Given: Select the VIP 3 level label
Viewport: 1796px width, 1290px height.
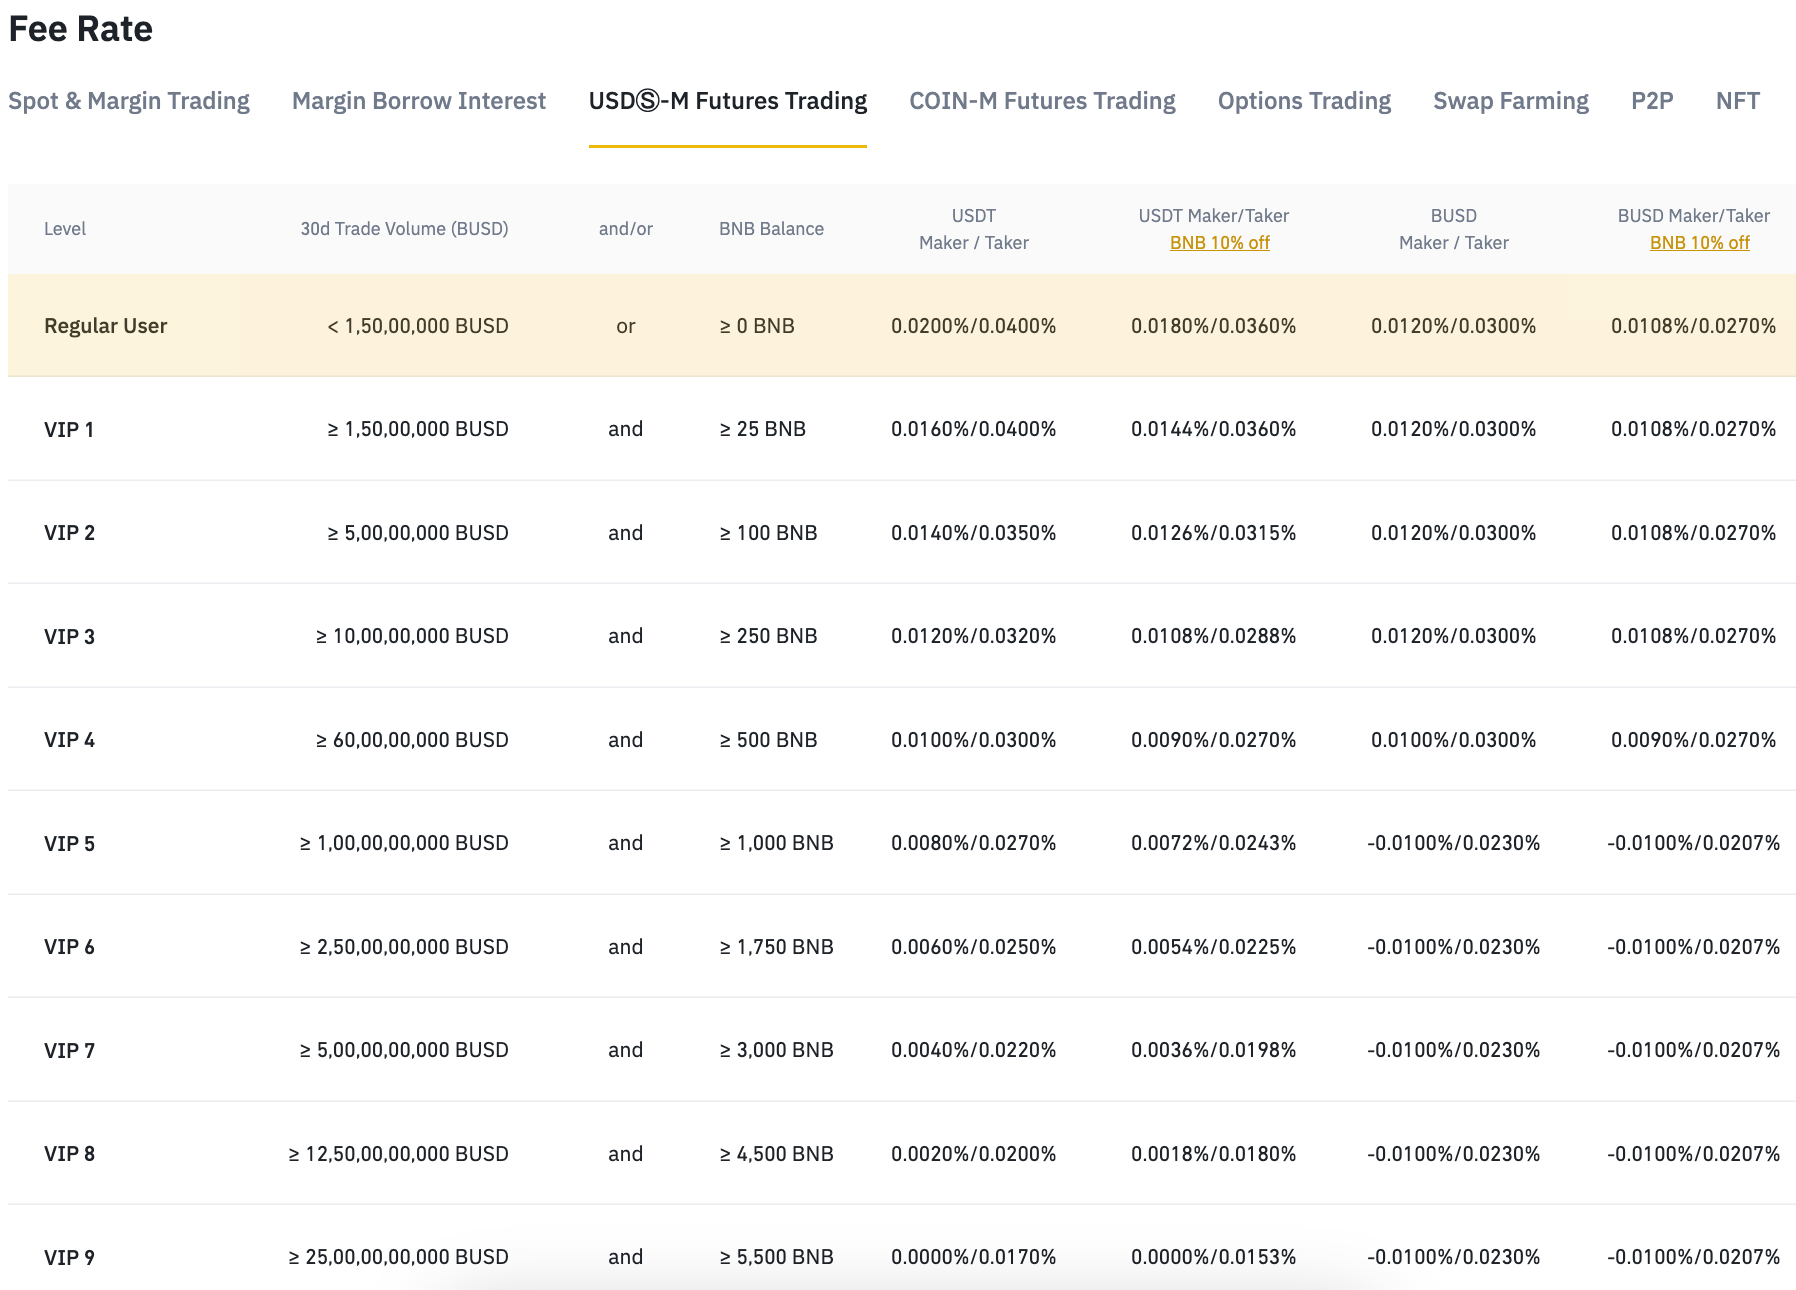Looking at the screenshot, I should (69, 637).
